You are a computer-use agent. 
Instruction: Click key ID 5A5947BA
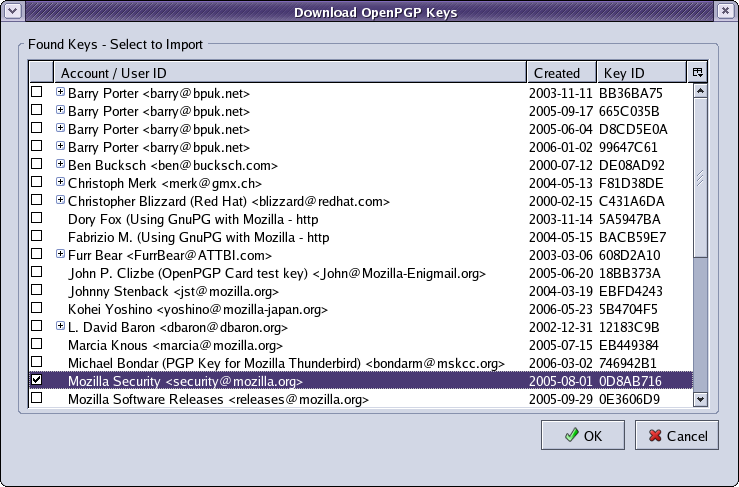click(630, 219)
